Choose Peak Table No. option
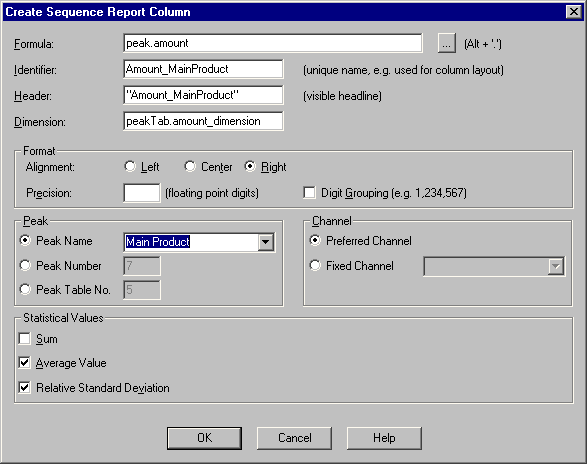 pyautogui.click(x=25, y=289)
